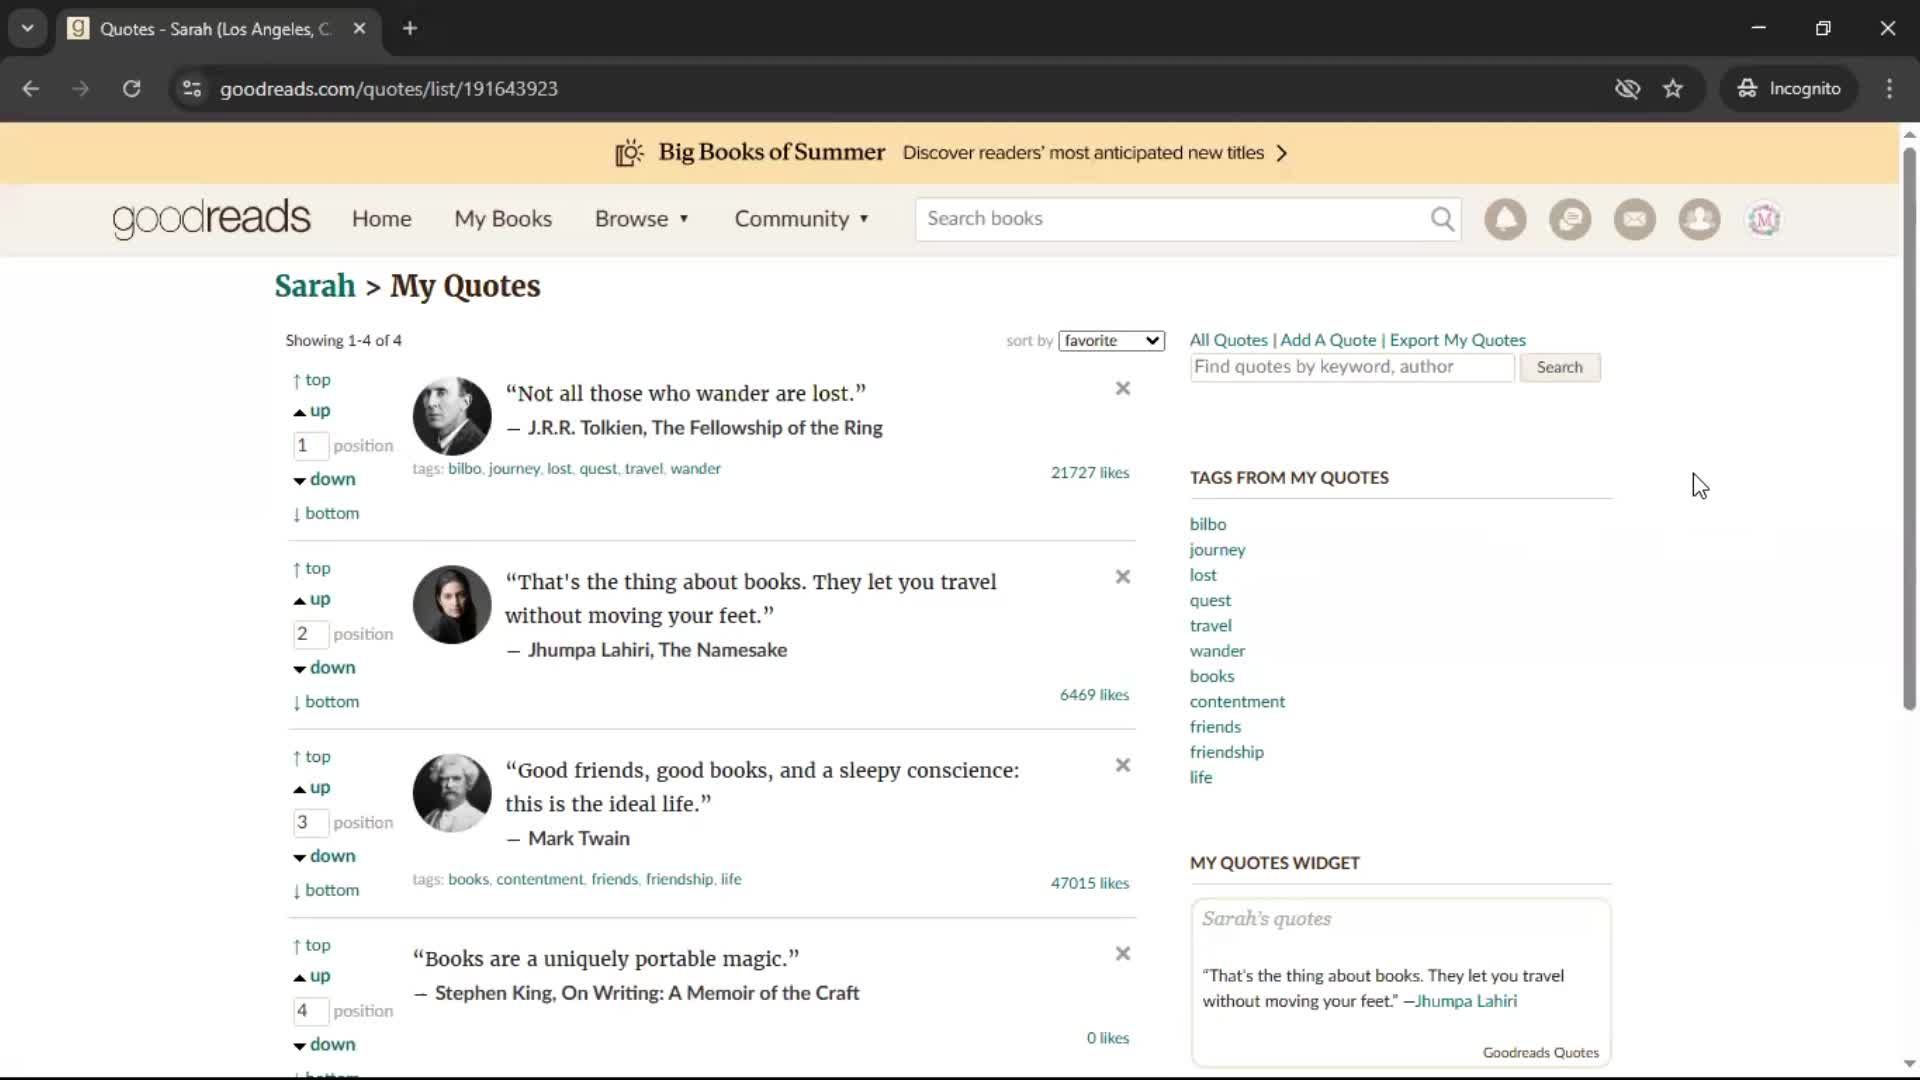
Task: Remove the Stephen King quote with X
Action: tap(1123, 954)
